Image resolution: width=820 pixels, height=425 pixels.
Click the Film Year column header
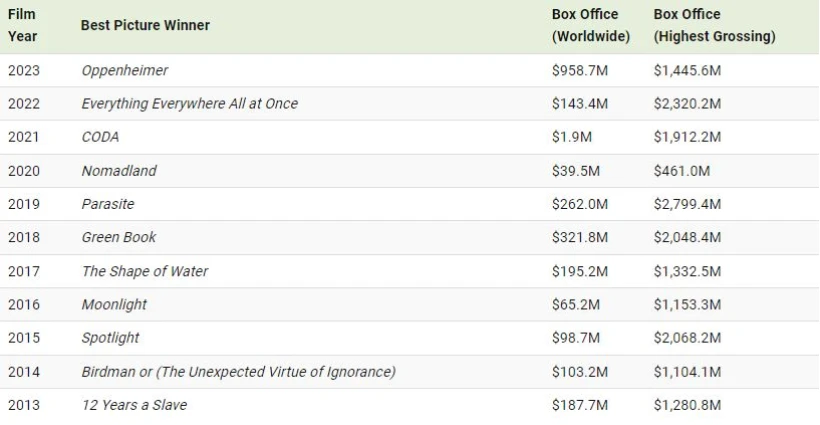click(x=23, y=25)
